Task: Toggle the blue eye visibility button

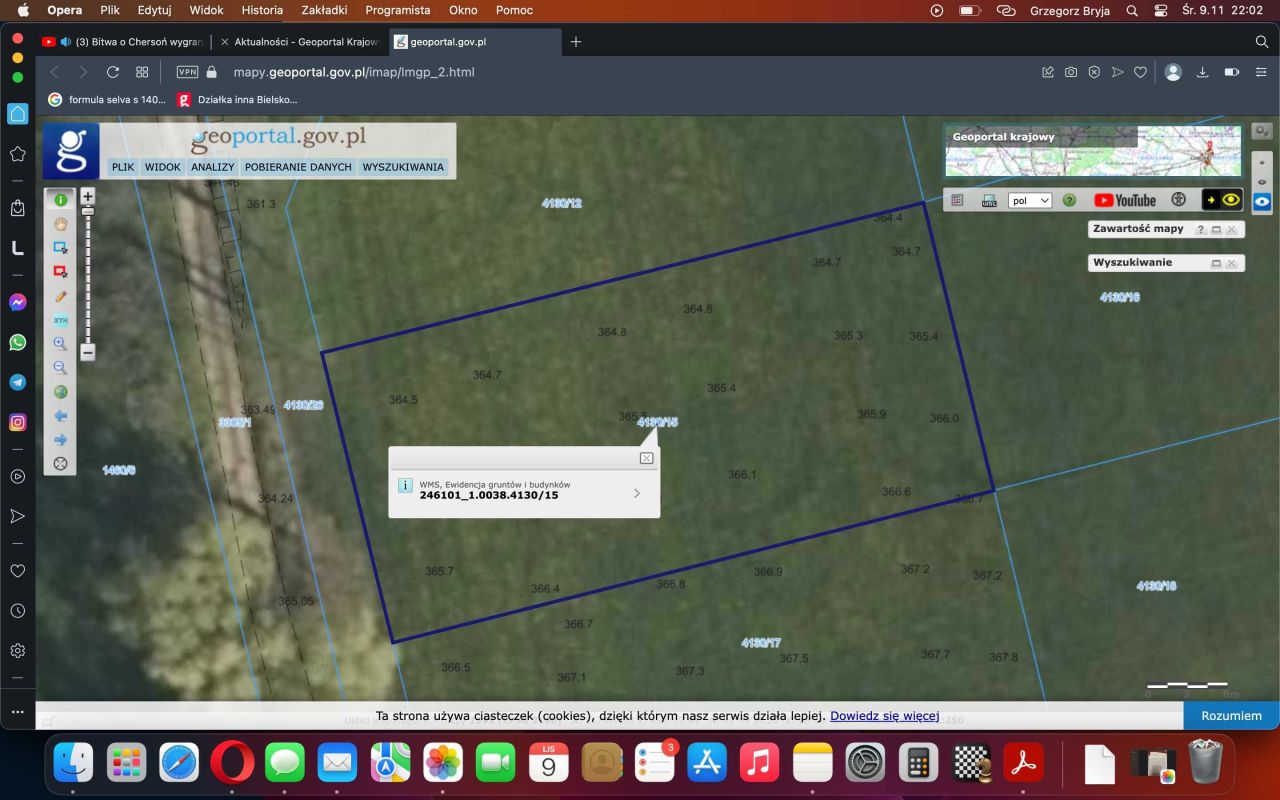Action: 1262,201
